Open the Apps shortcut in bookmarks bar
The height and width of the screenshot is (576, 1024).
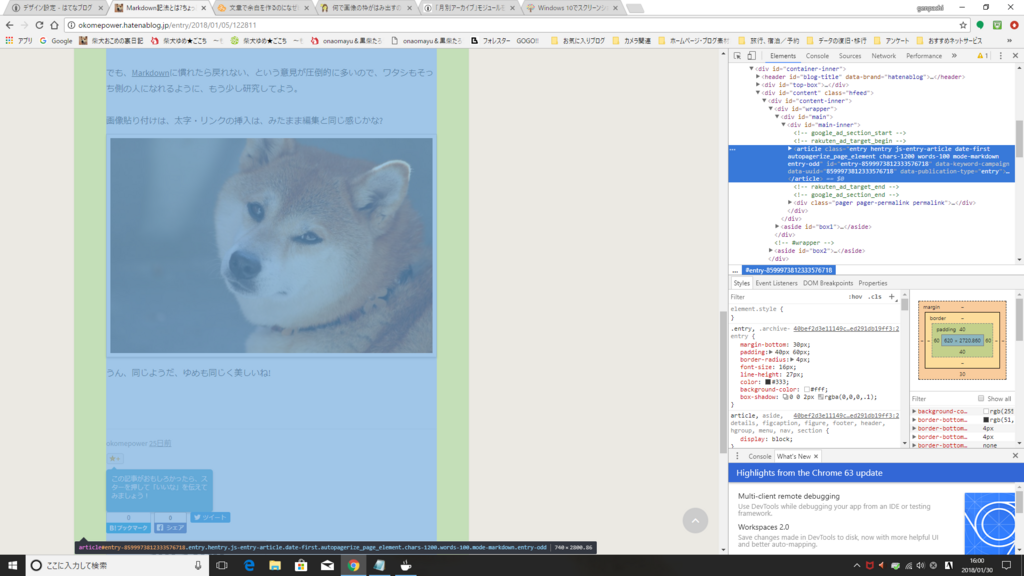[x=19, y=40]
